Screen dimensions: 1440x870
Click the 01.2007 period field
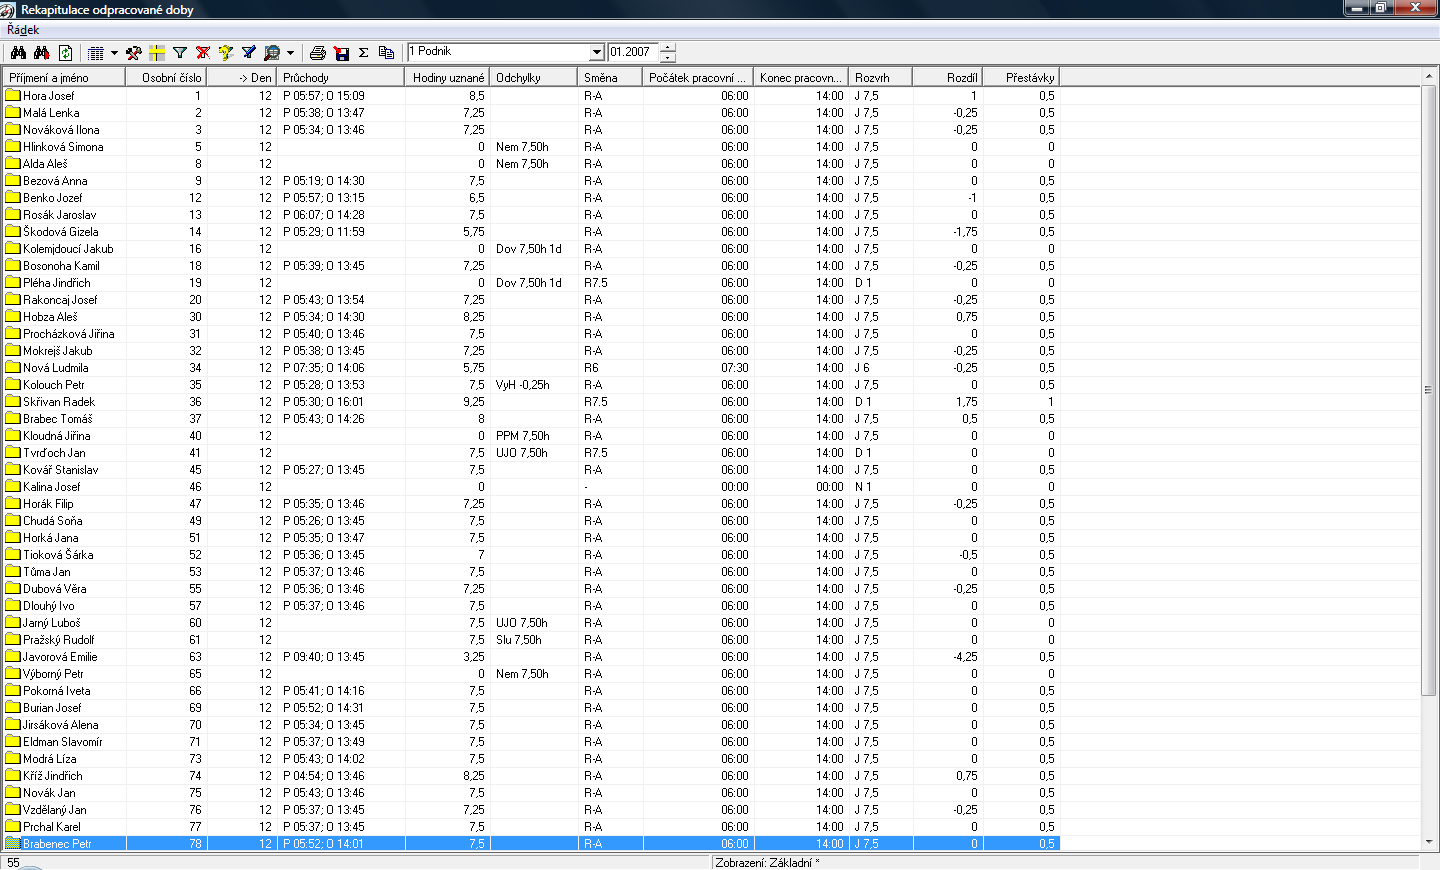pyautogui.click(x=634, y=52)
